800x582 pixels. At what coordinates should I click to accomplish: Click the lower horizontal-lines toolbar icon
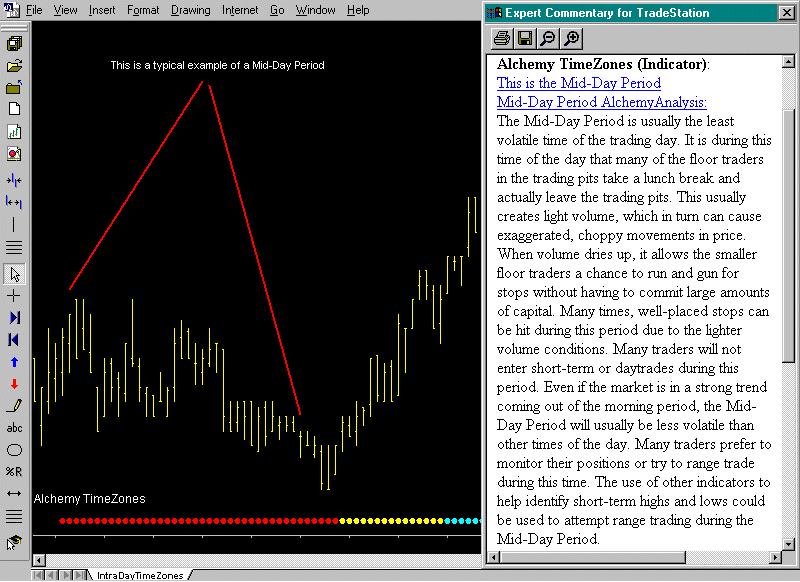pos(14,516)
